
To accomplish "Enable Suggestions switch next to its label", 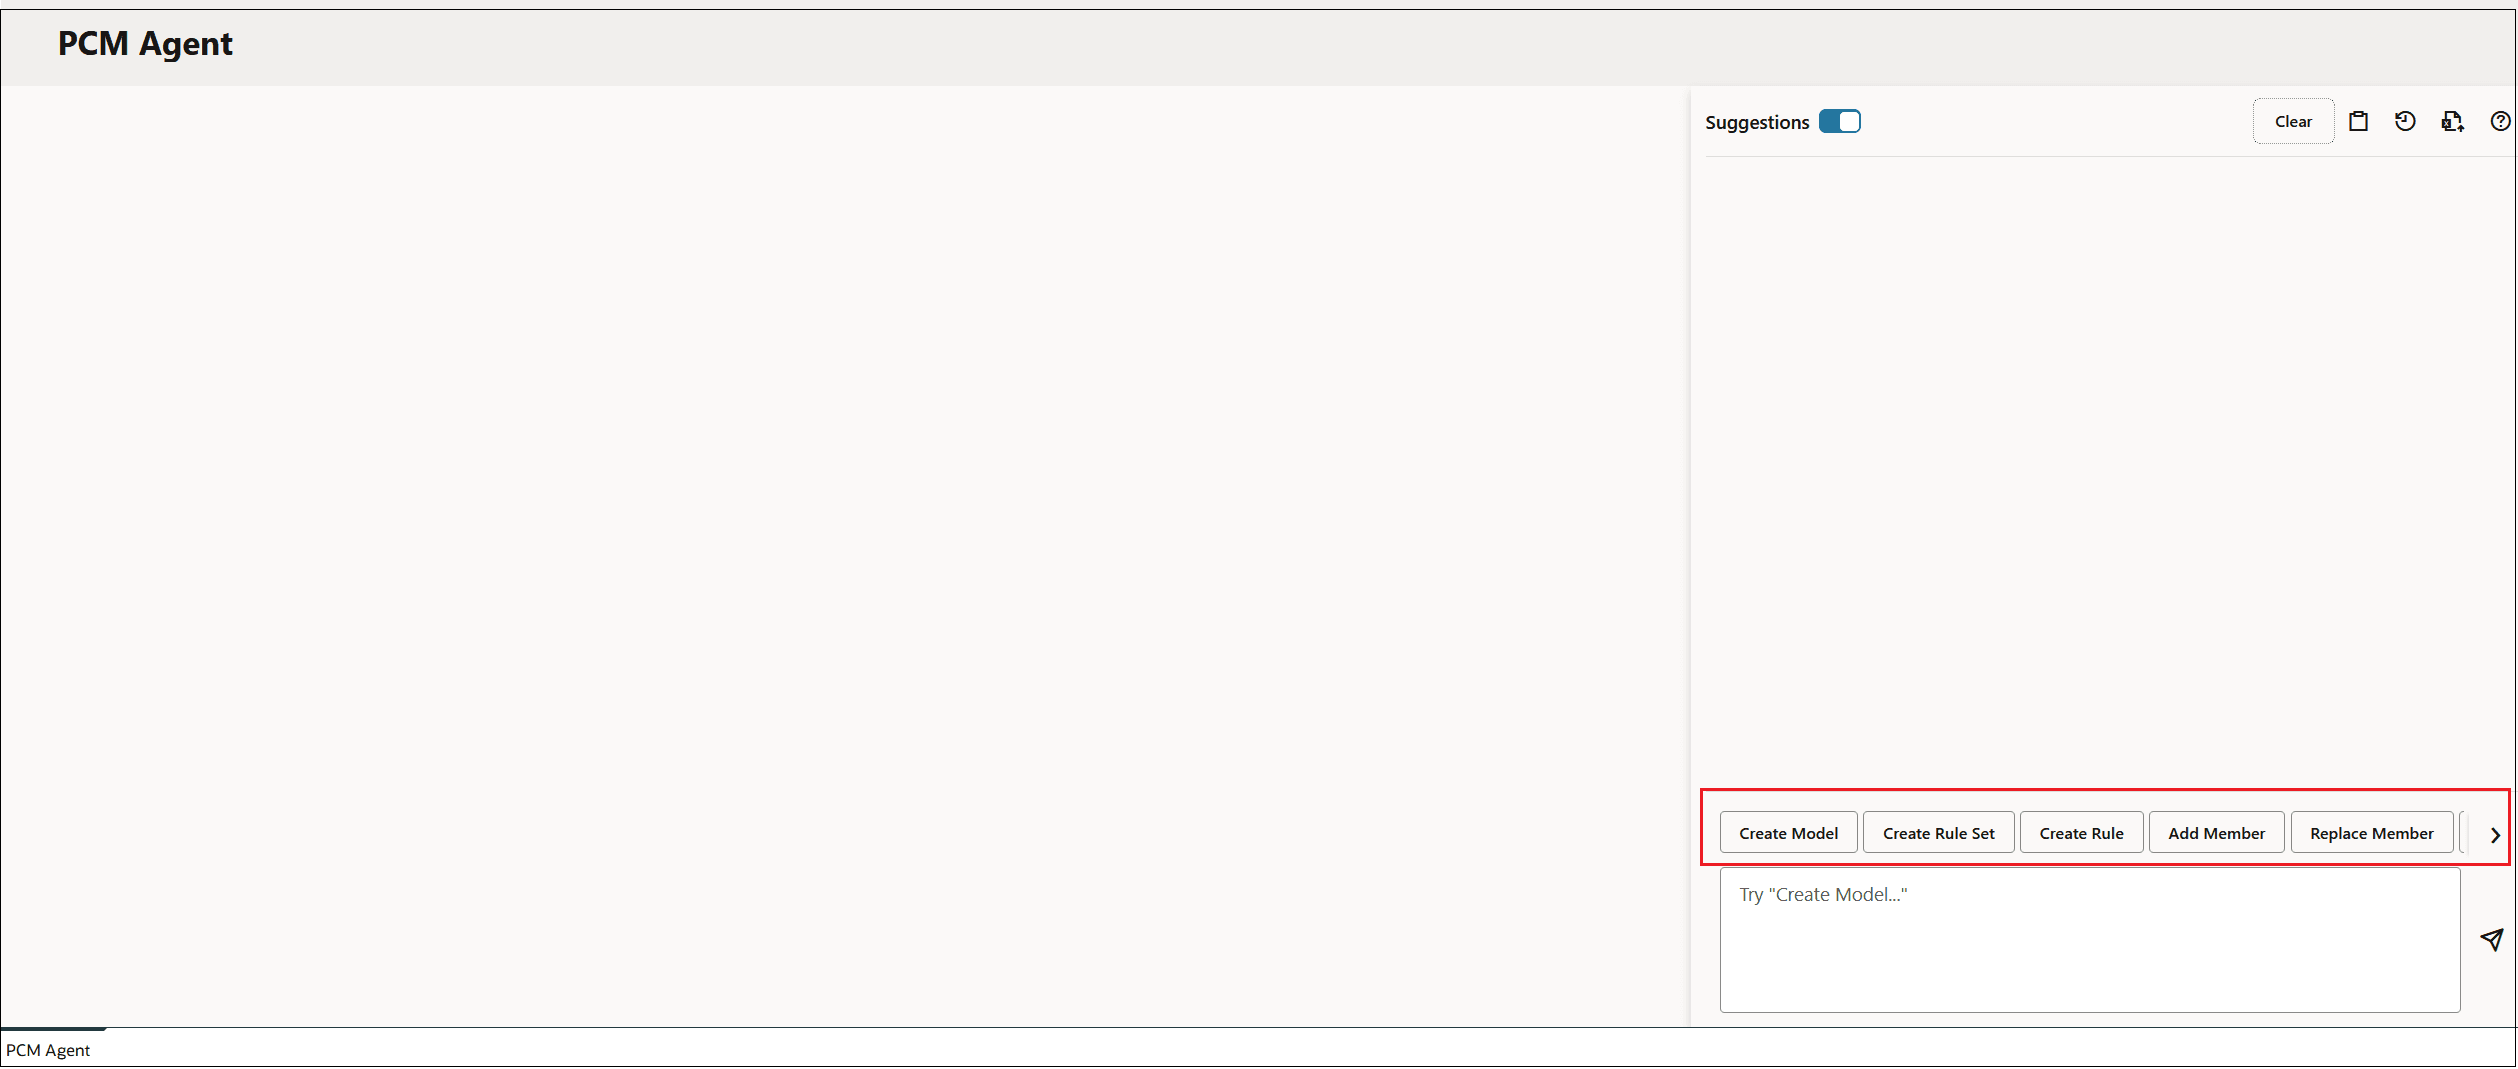I will (1839, 121).
